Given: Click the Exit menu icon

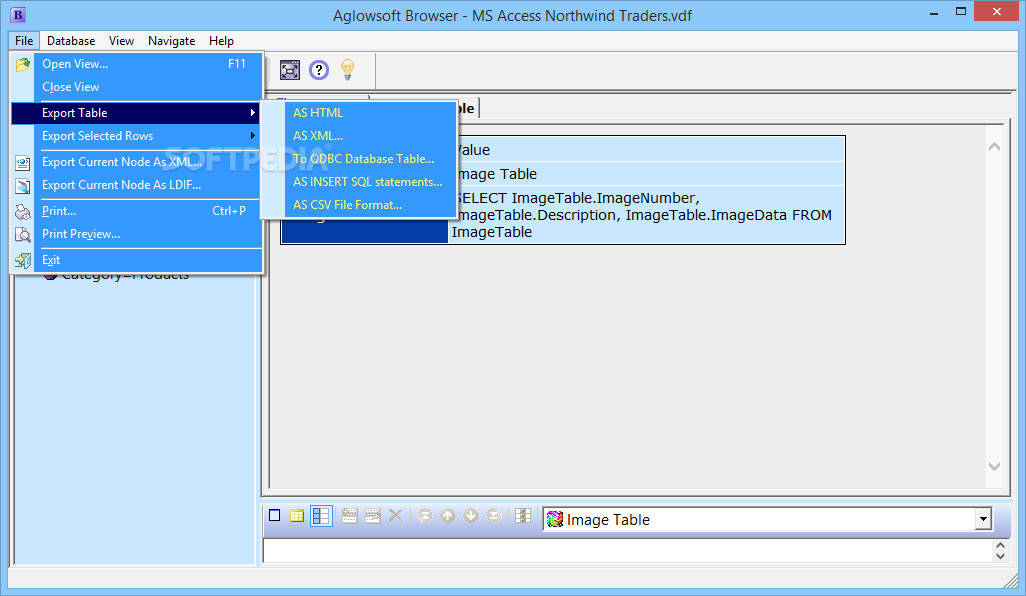Looking at the screenshot, I should point(23,260).
